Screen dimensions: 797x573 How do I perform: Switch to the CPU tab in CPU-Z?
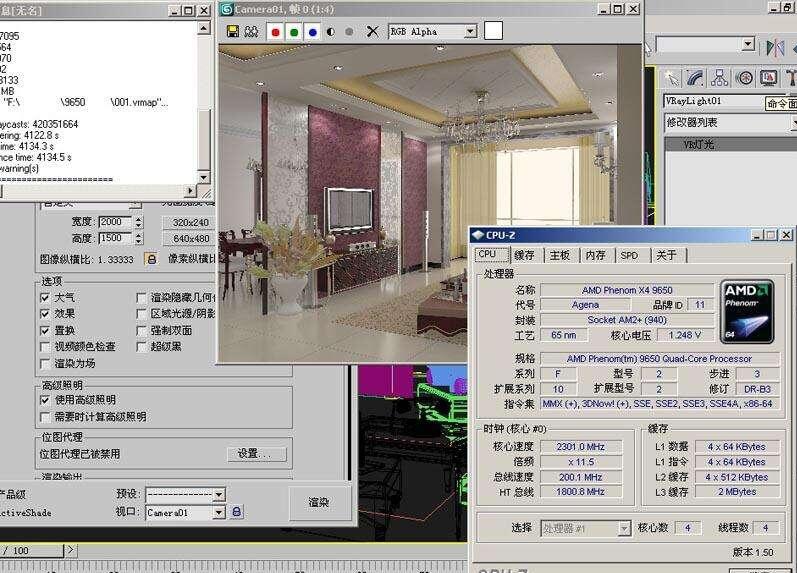tap(491, 254)
